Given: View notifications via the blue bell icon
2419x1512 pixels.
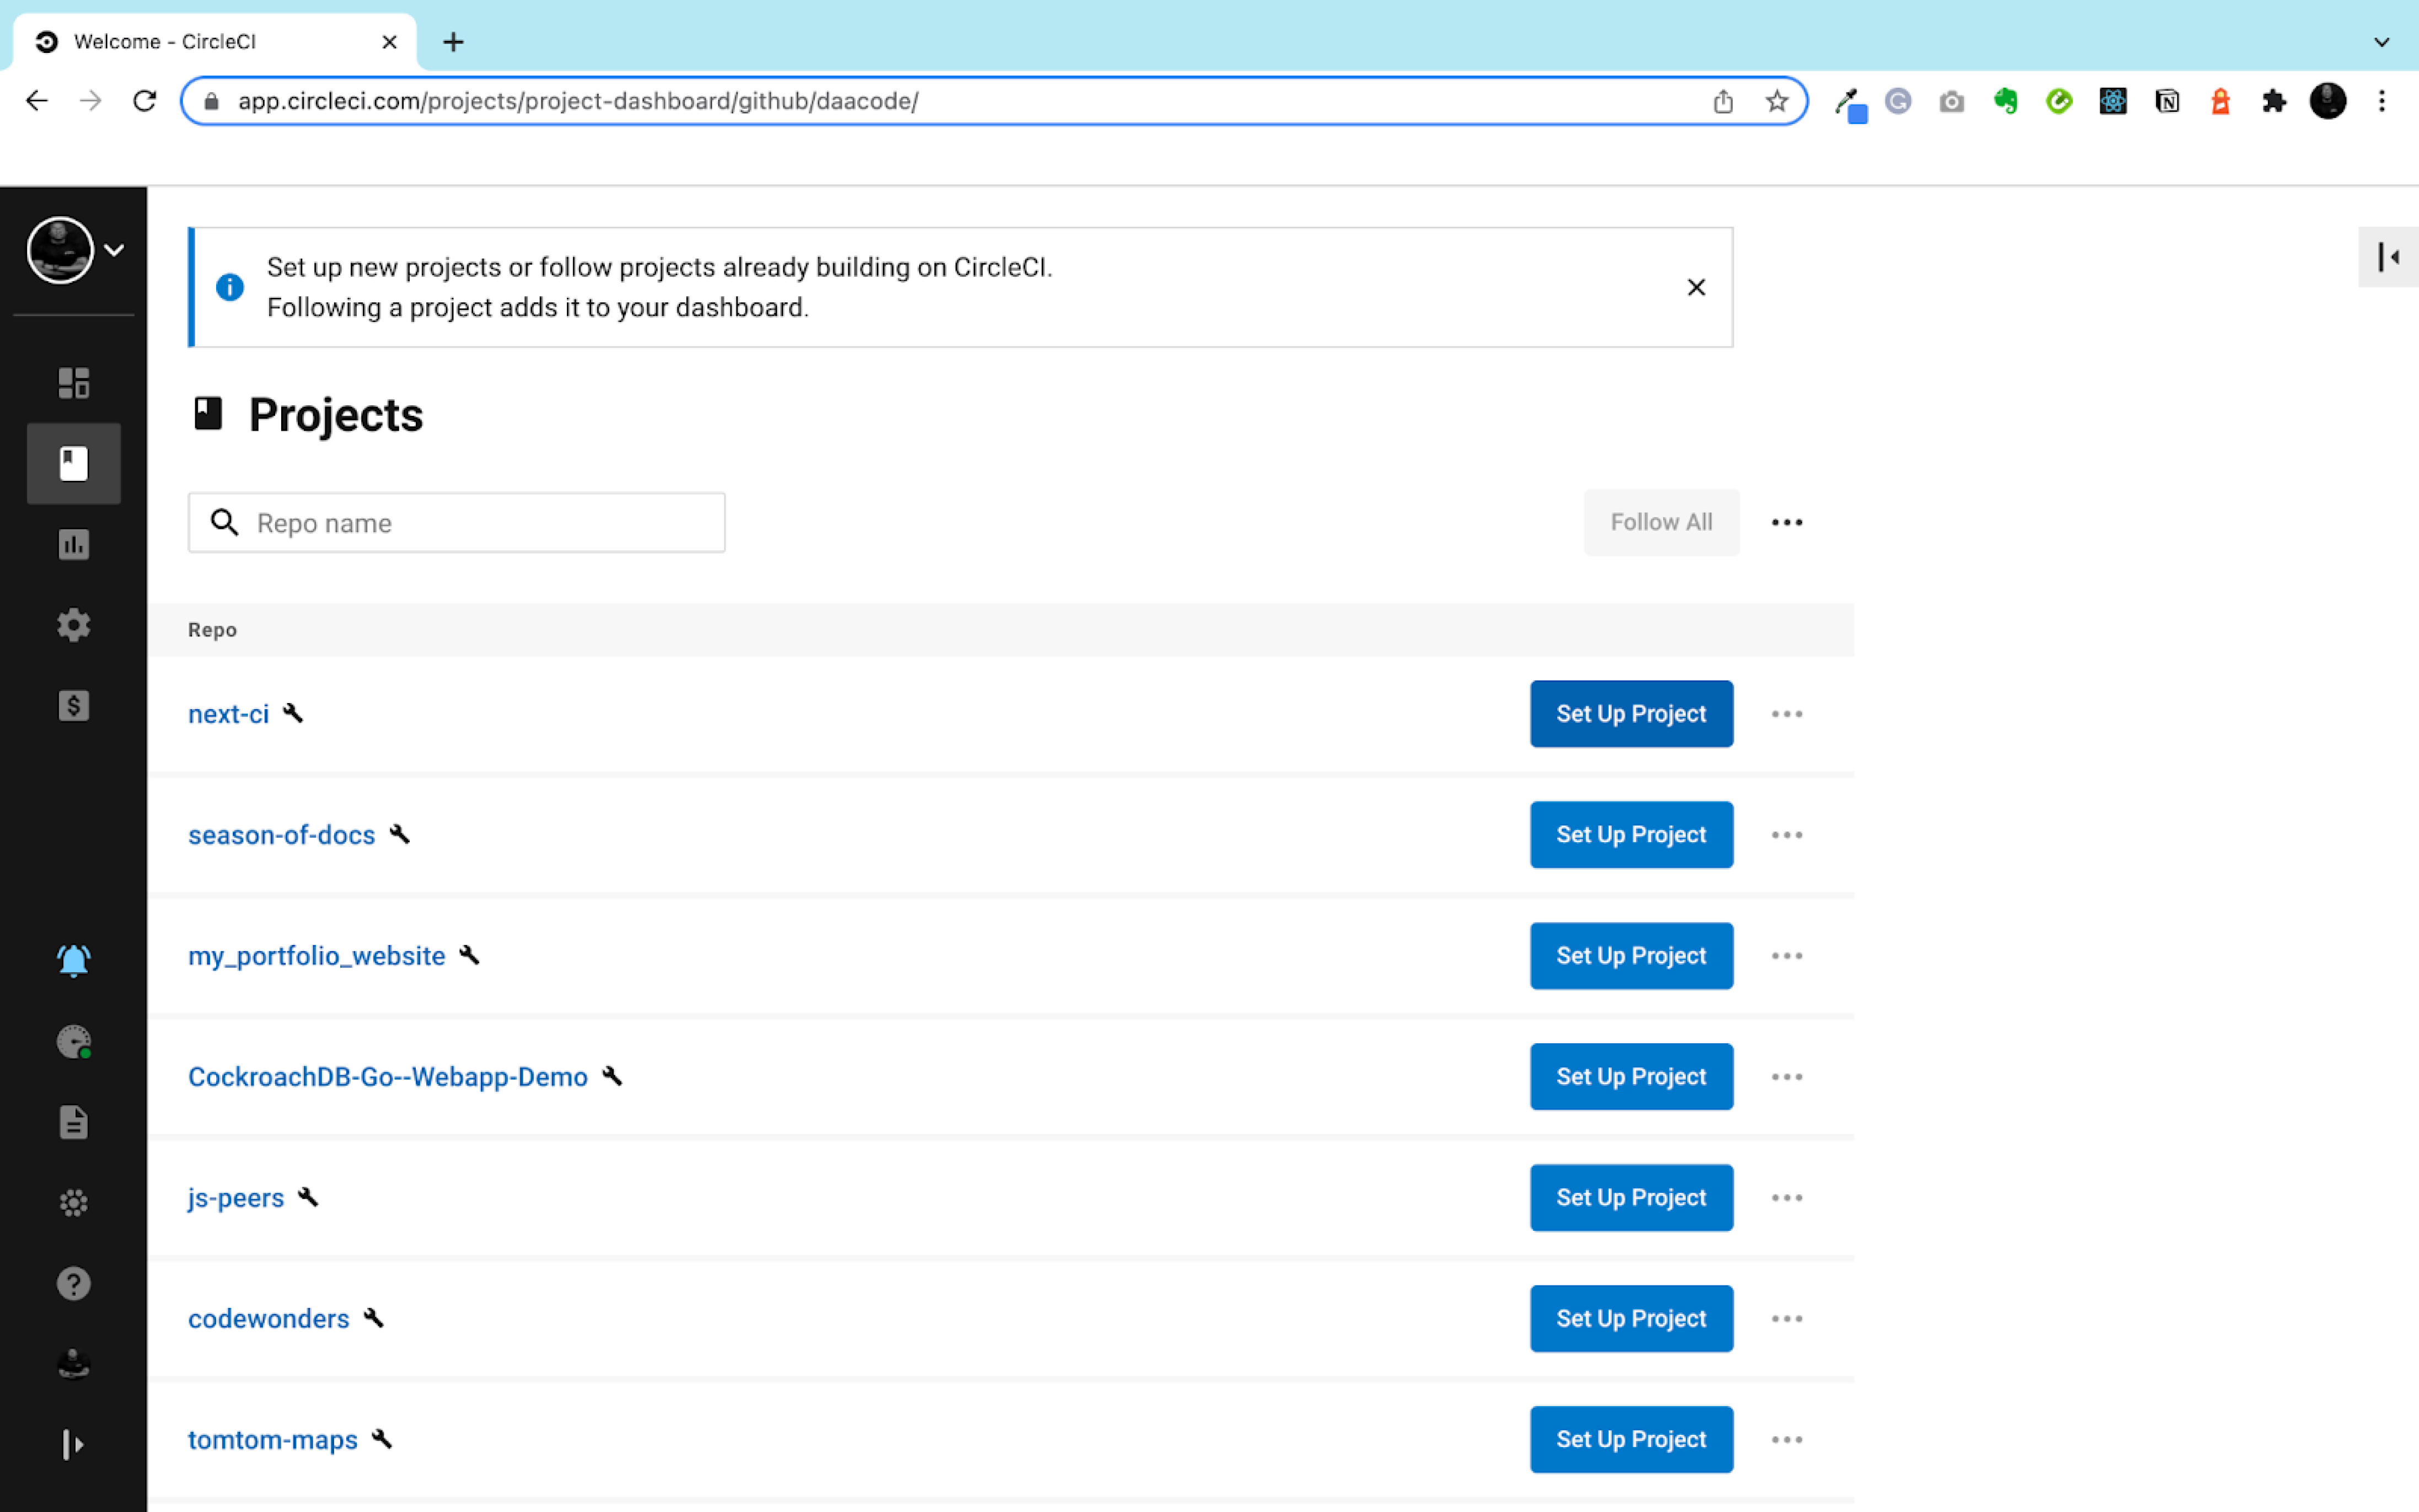Looking at the screenshot, I should pos(72,960).
